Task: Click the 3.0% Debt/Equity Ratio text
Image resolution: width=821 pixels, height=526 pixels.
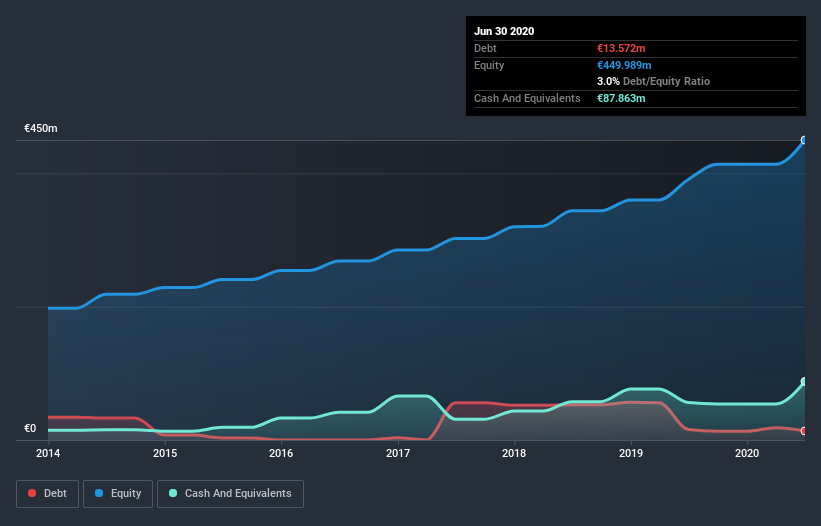Action: (x=653, y=81)
